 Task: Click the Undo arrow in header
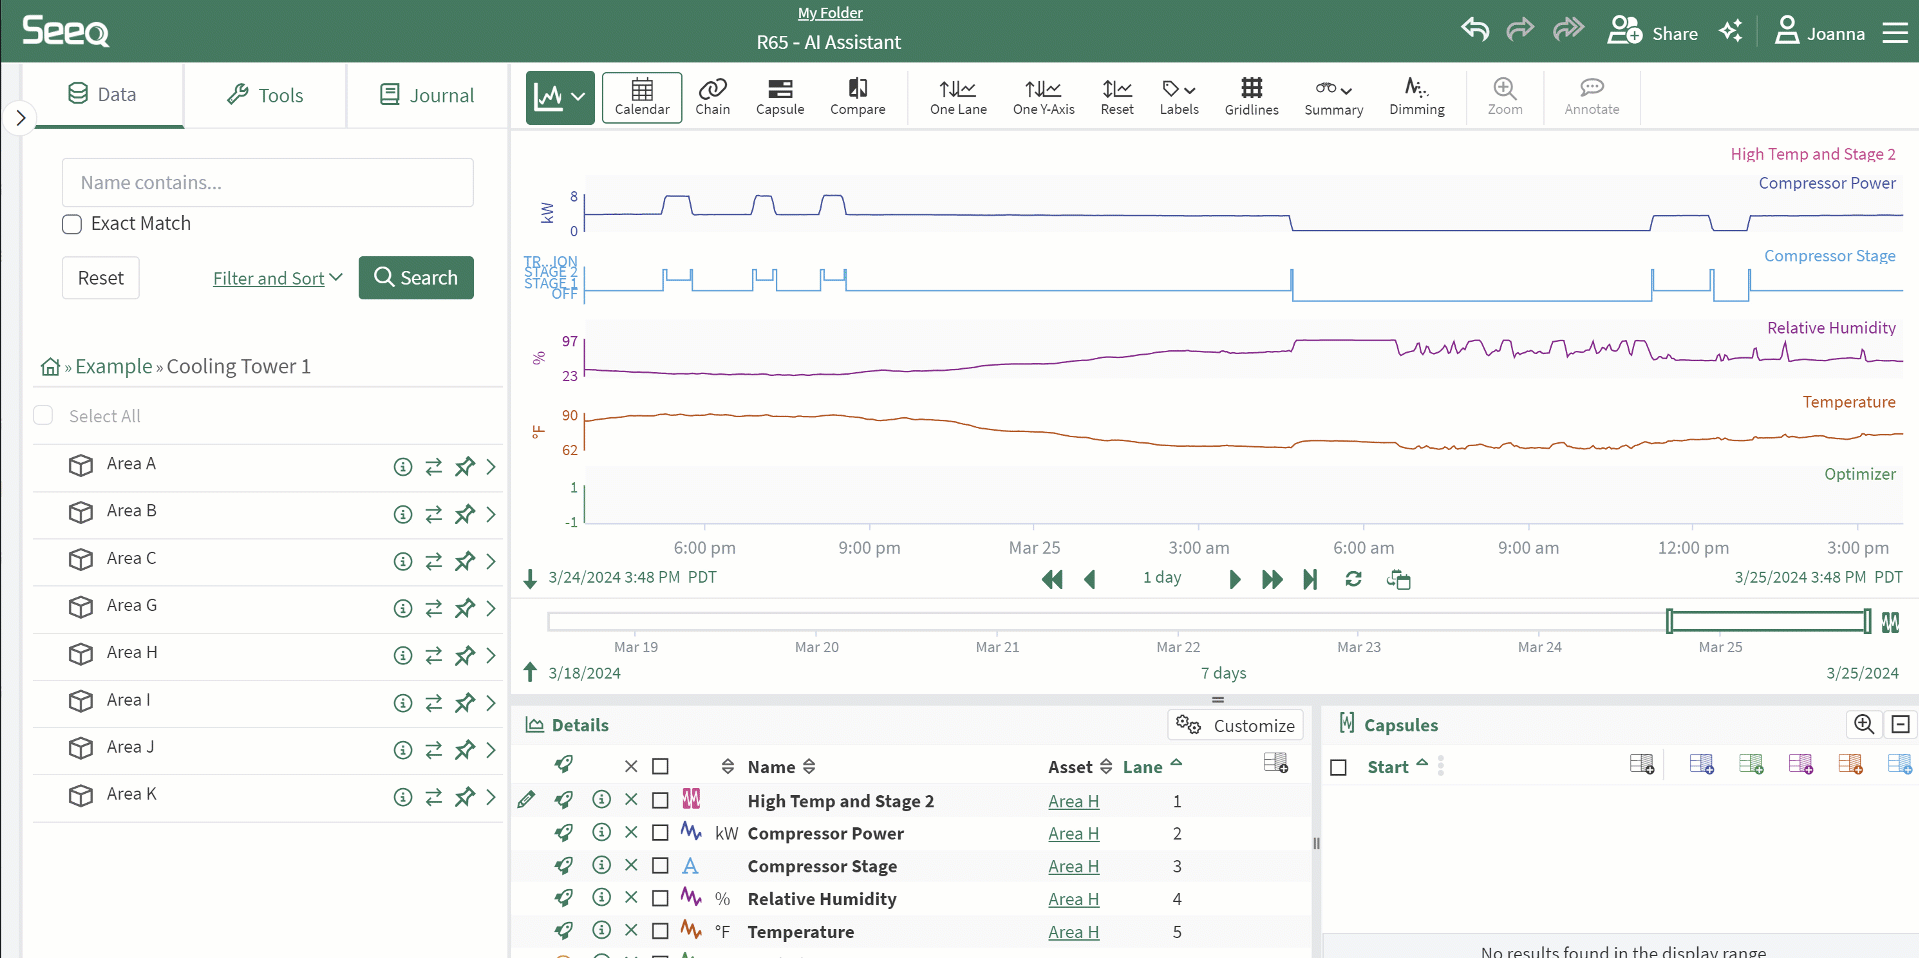coord(1475,29)
